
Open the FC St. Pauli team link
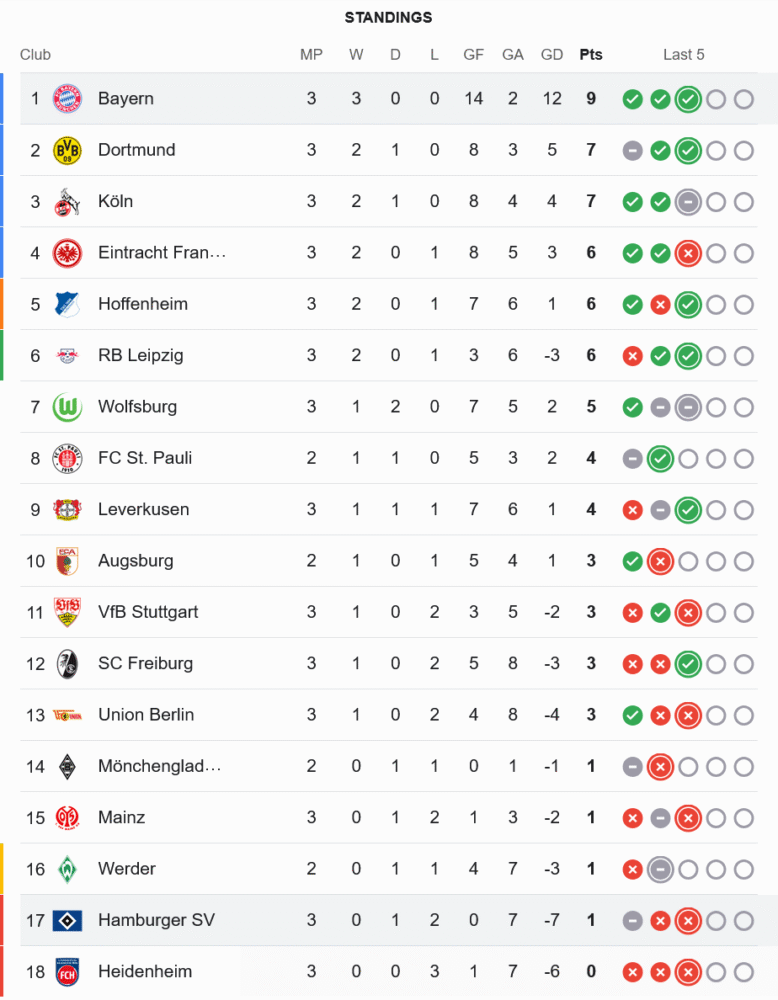[x=145, y=458]
